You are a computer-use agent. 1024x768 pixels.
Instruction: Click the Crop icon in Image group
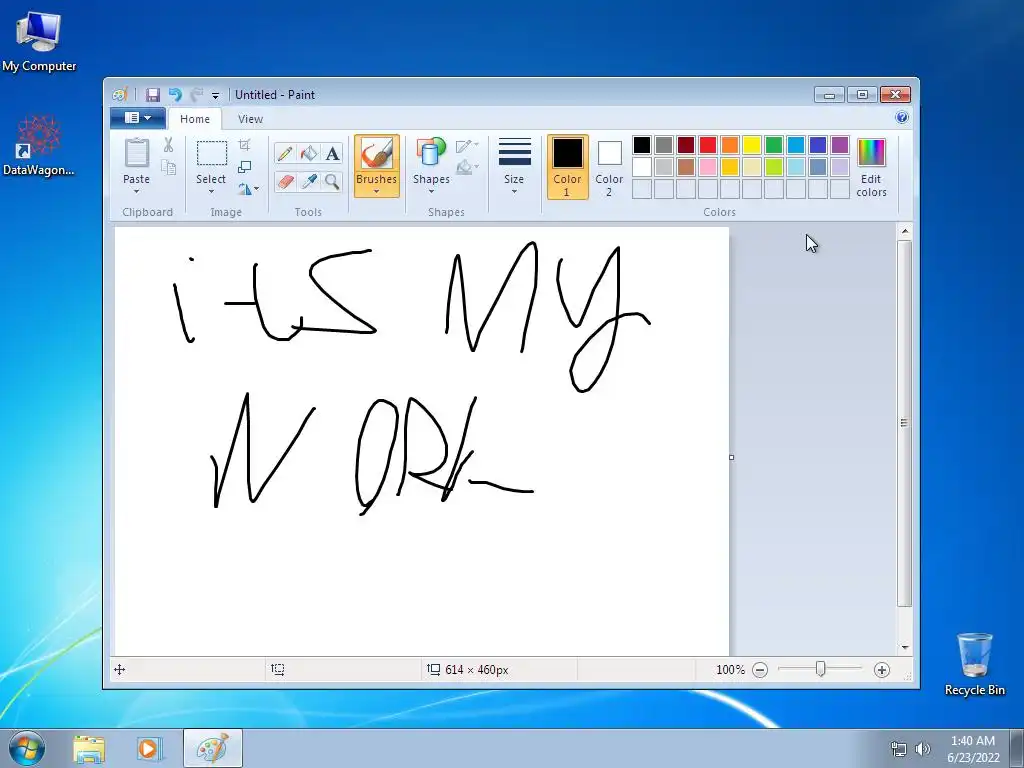click(245, 144)
